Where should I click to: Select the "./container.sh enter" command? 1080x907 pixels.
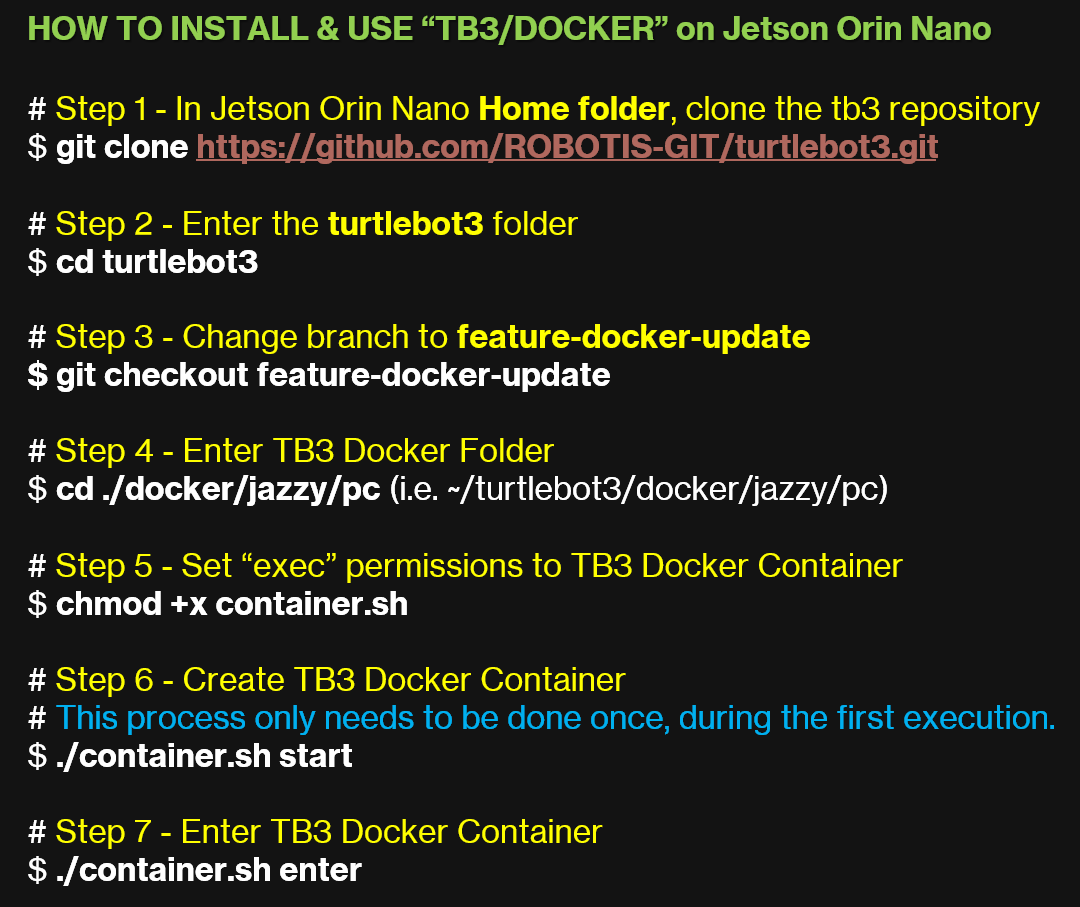pyautogui.click(x=208, y=870)
